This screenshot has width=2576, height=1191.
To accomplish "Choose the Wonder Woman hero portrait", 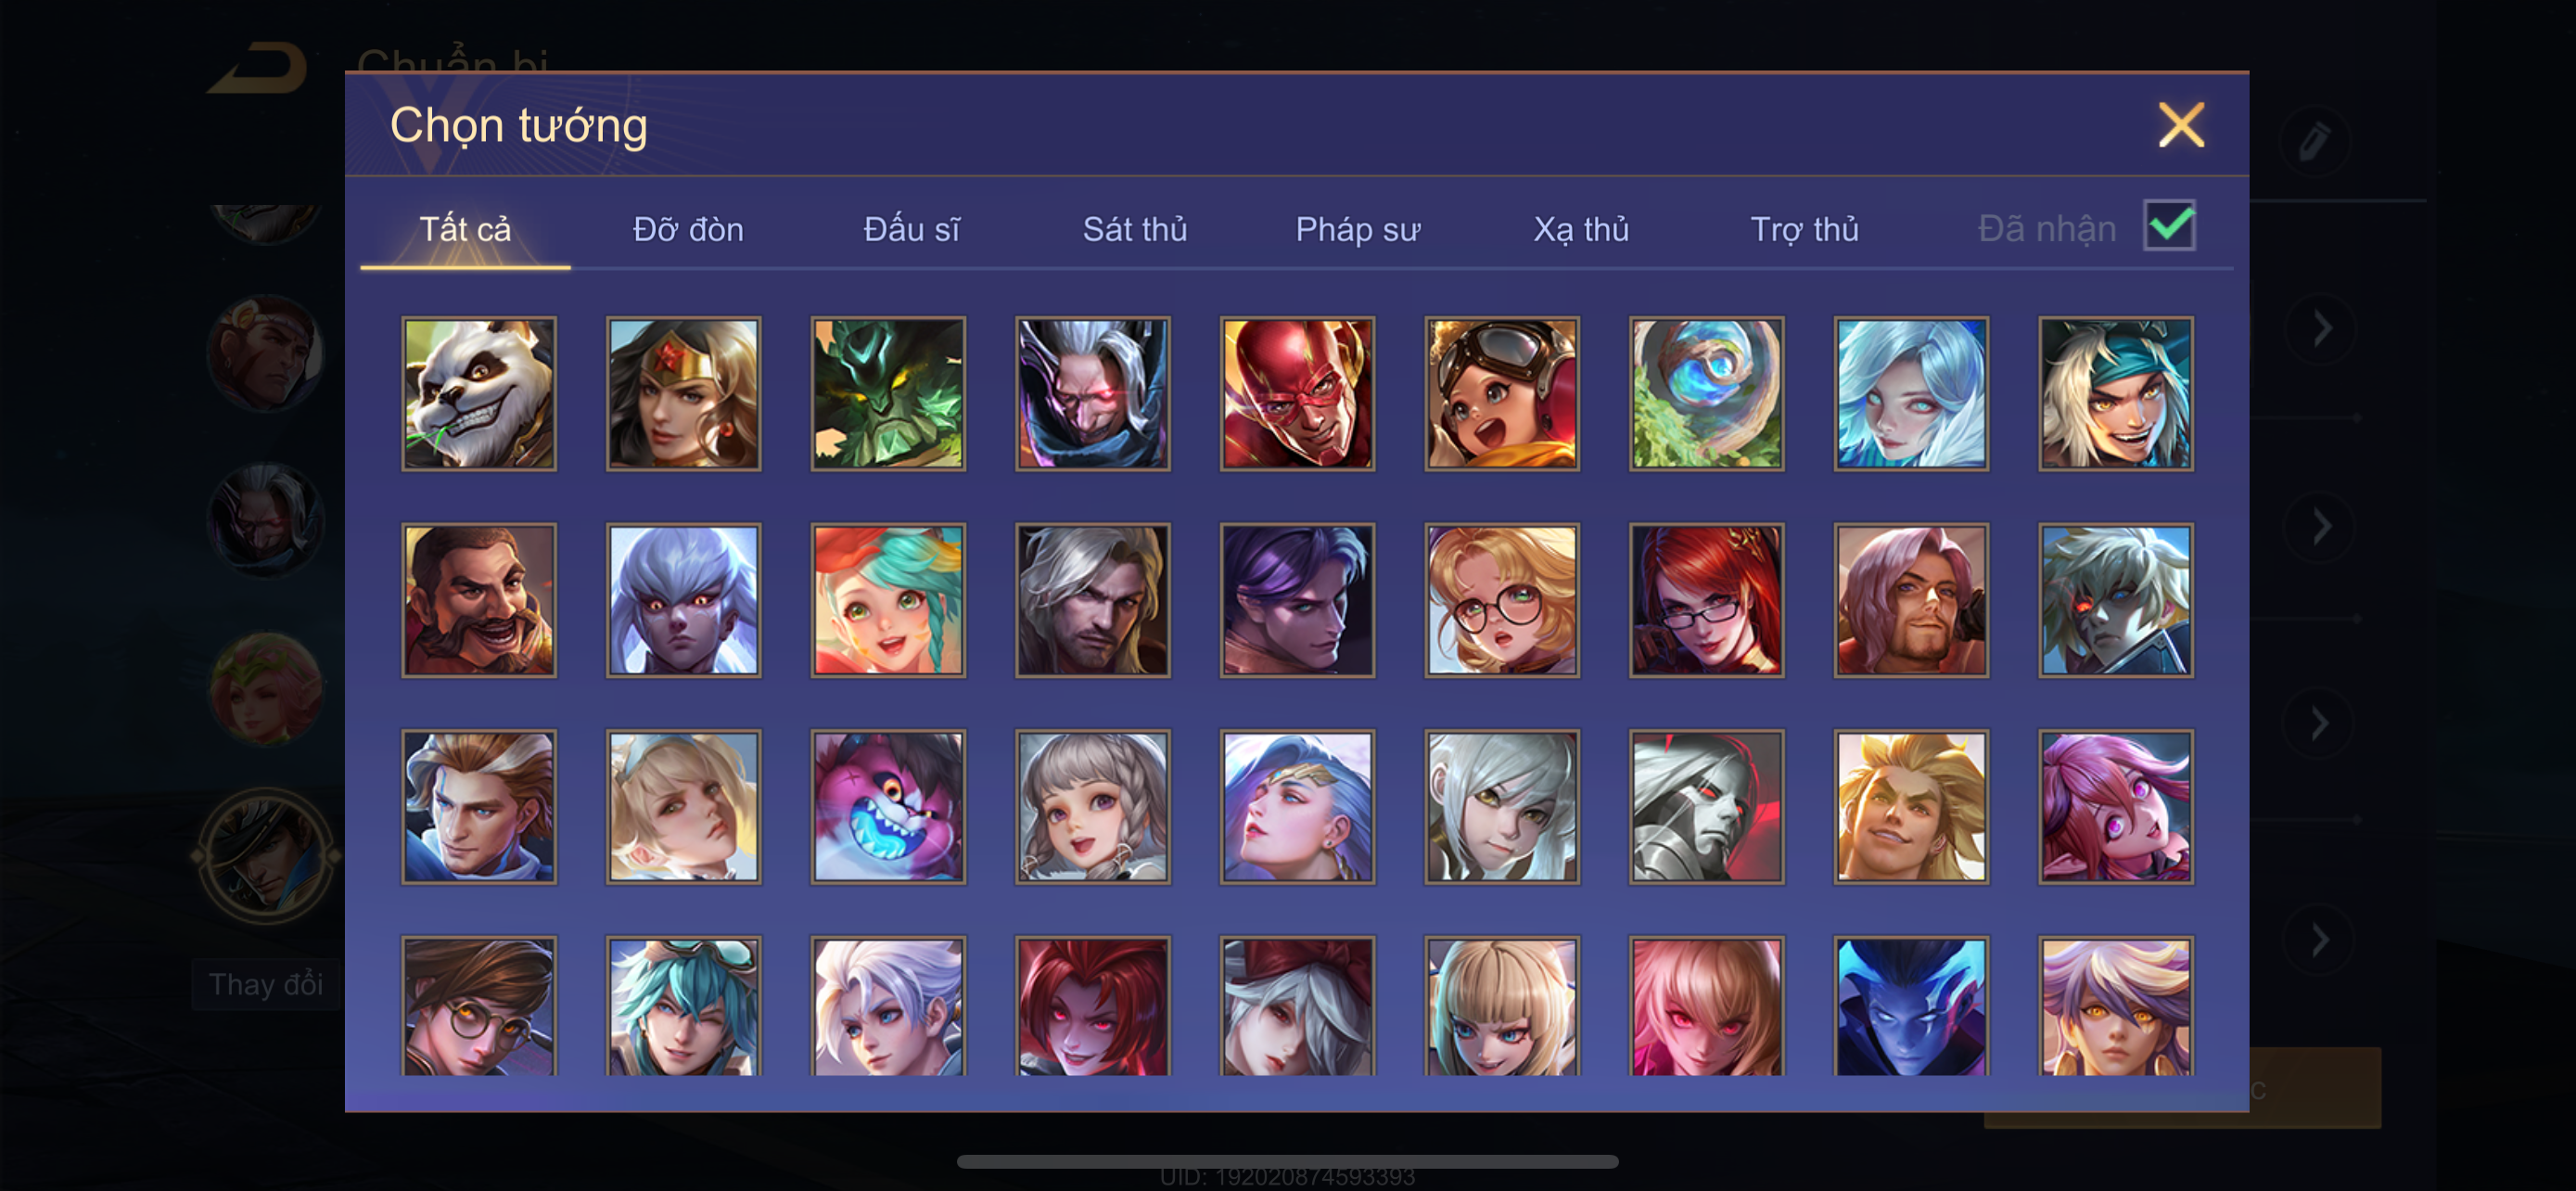I will [x=684, y=394].
